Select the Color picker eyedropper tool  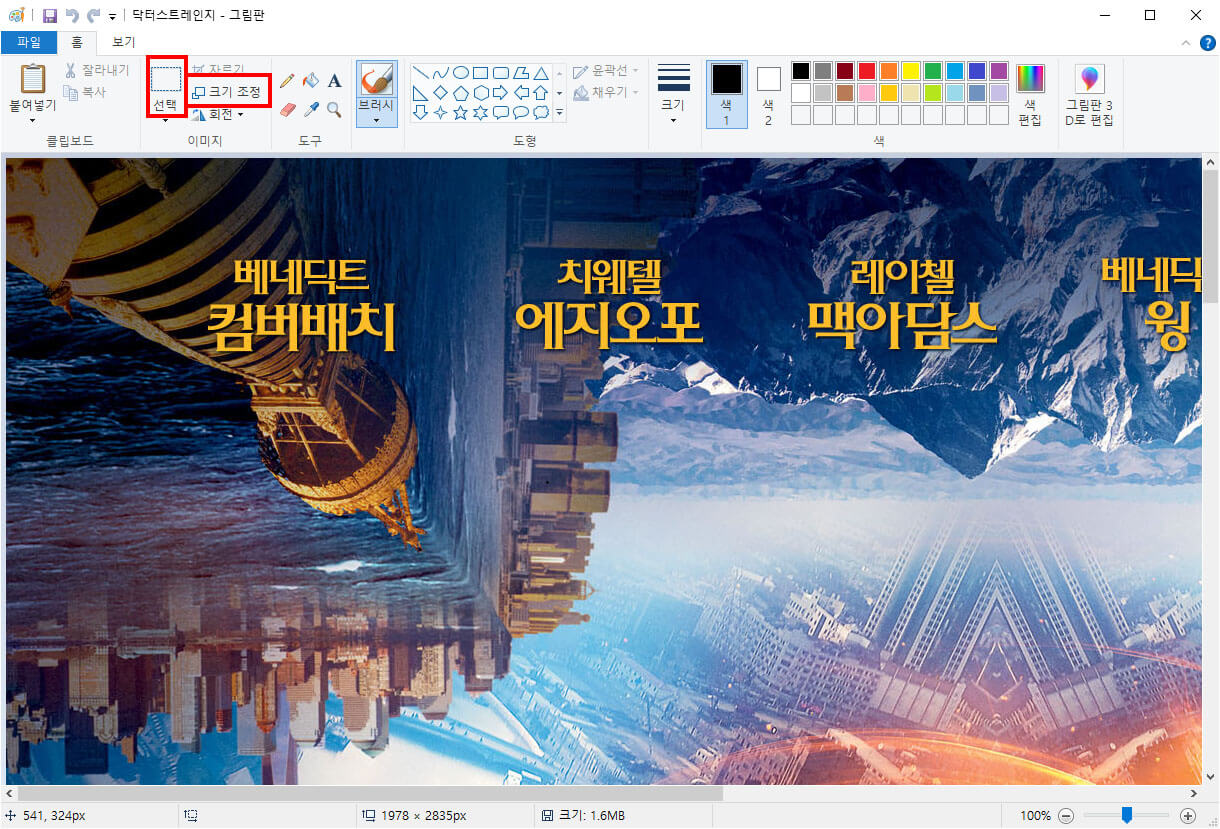pos(311,109)
